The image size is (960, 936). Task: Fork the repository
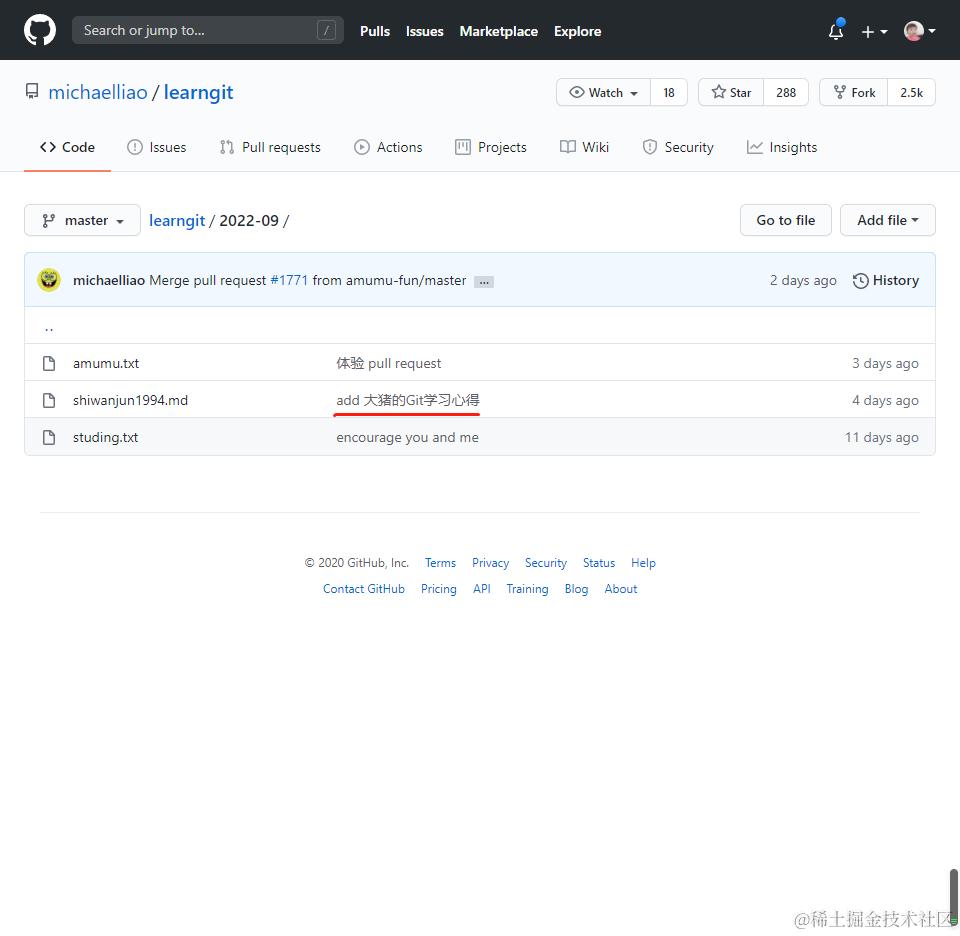tap(853, 92)
